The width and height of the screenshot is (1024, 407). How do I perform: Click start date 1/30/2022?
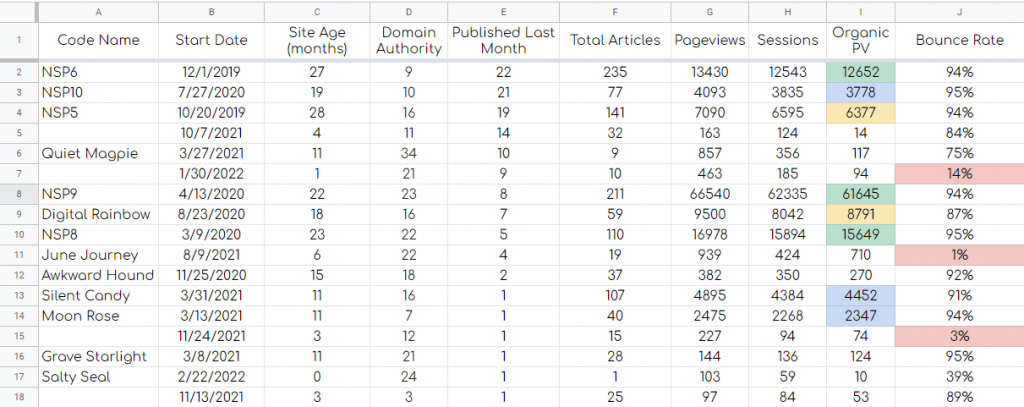211,174
